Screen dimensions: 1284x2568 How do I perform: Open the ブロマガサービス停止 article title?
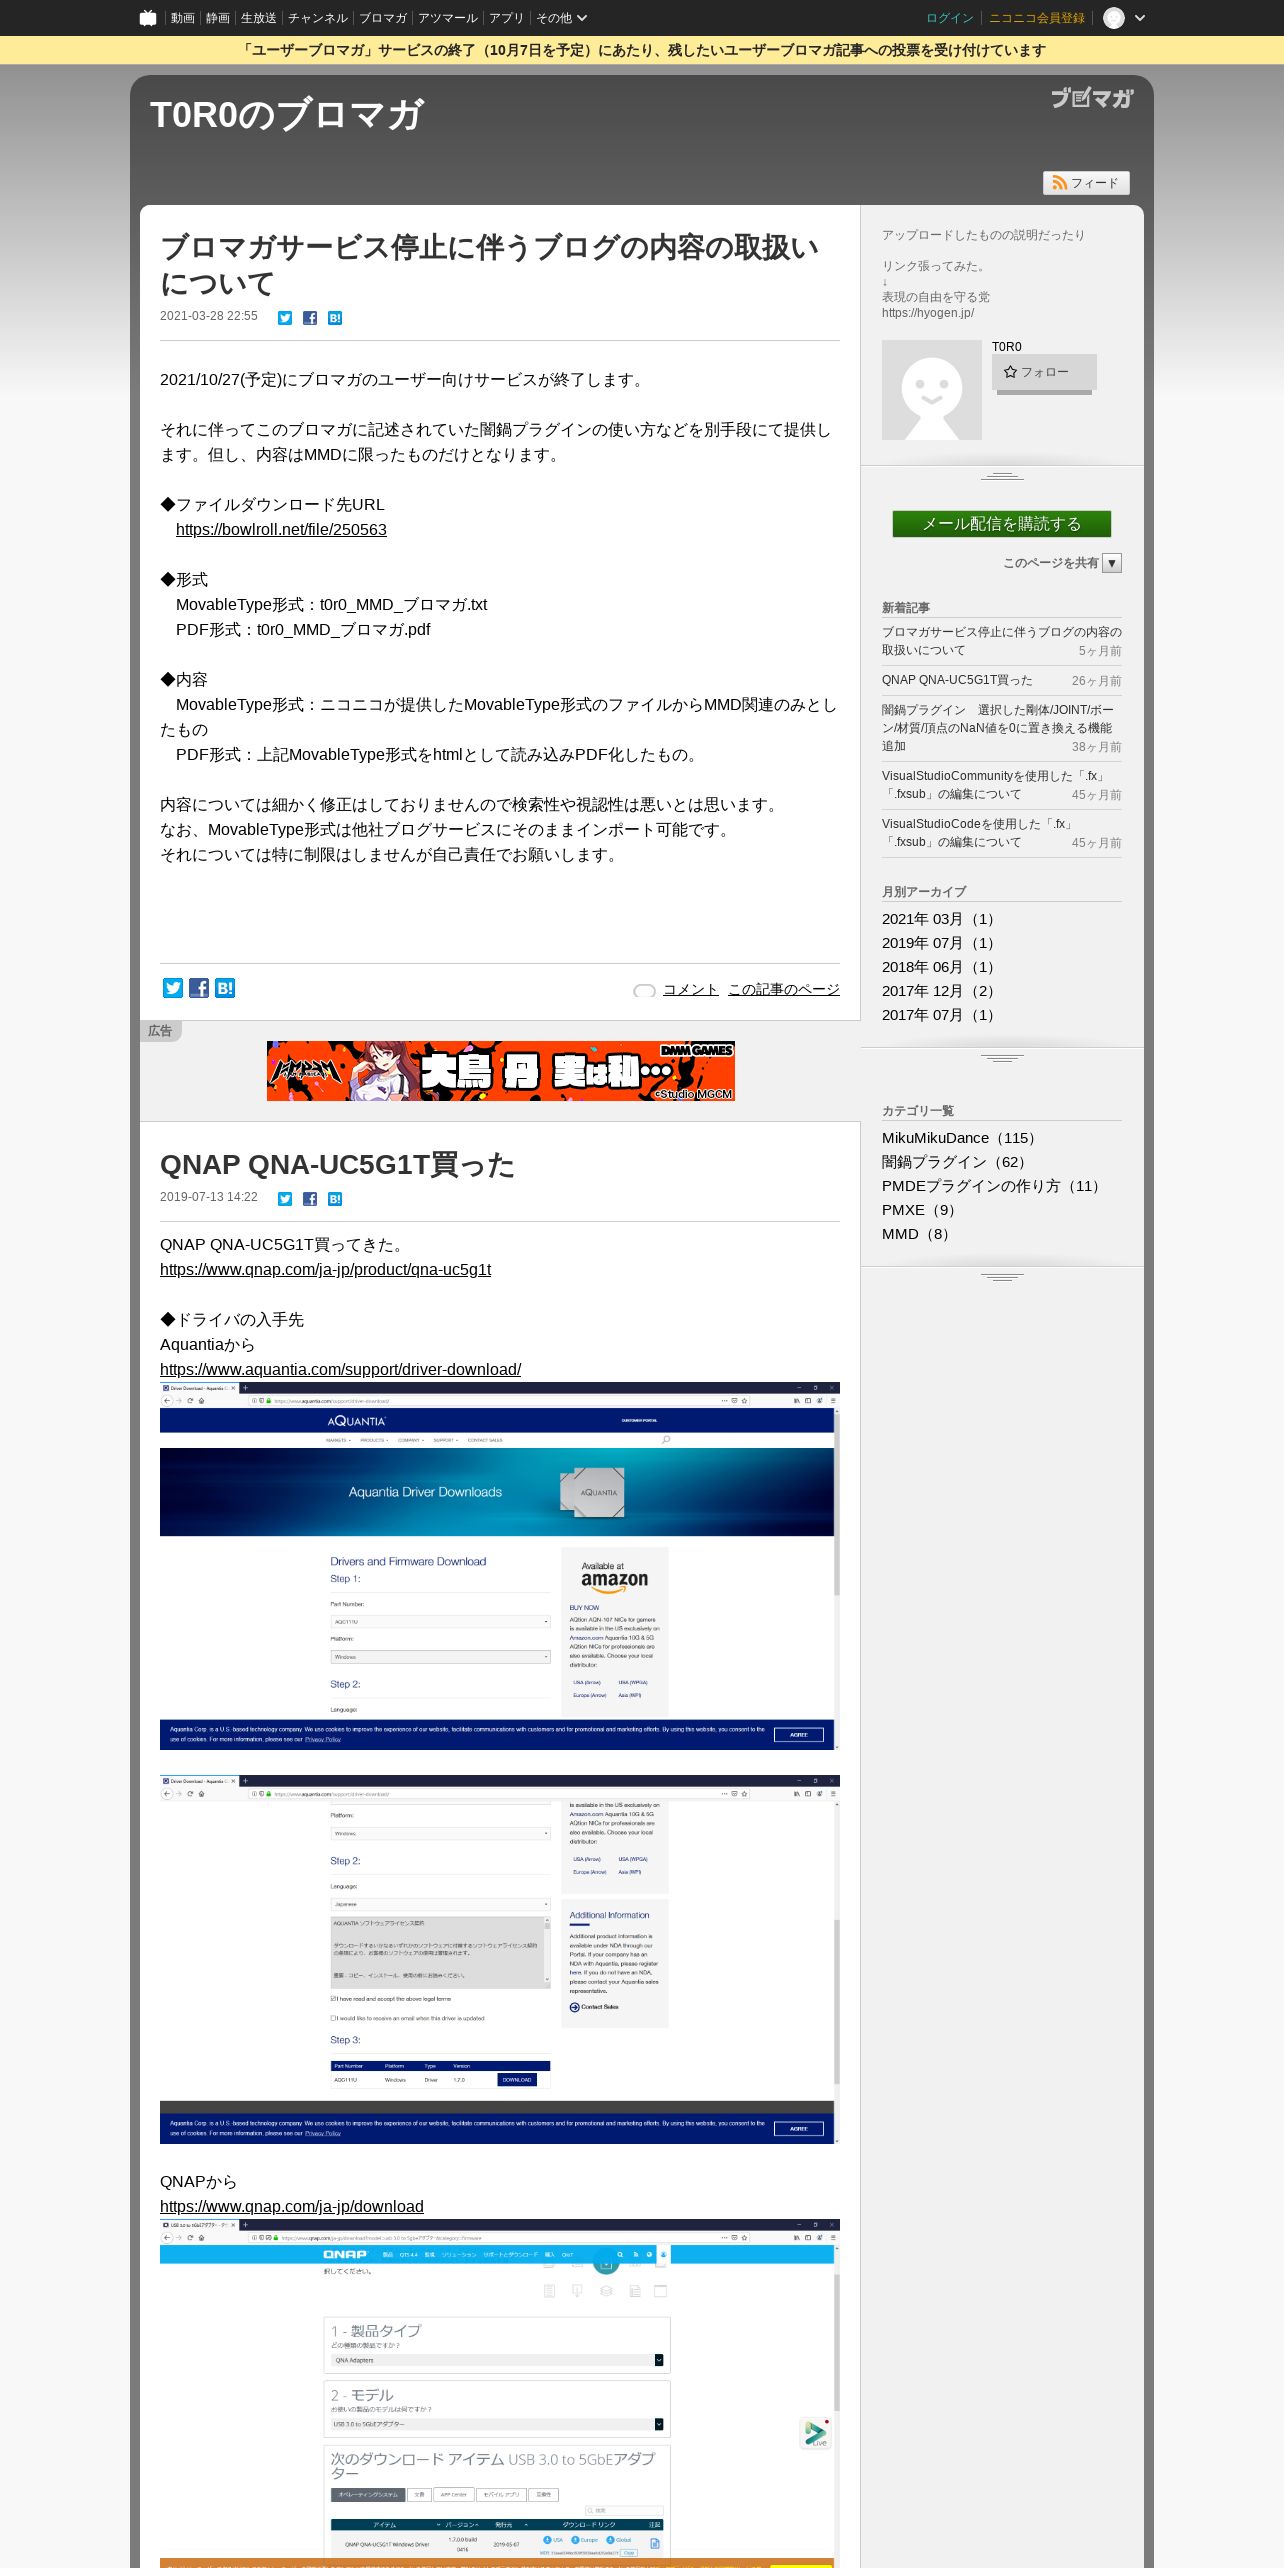490,265
